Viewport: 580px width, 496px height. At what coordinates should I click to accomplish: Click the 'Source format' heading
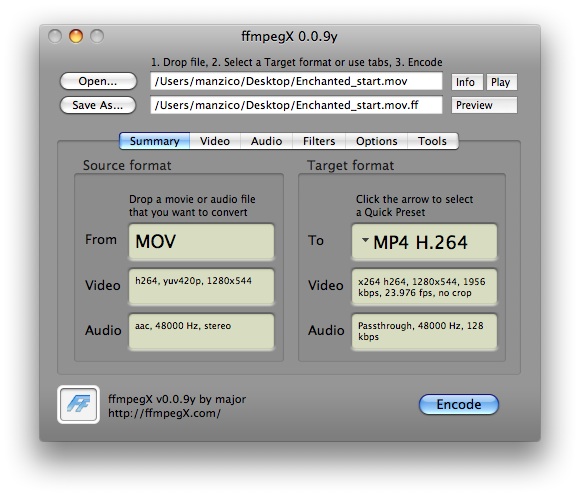point(127,165)
